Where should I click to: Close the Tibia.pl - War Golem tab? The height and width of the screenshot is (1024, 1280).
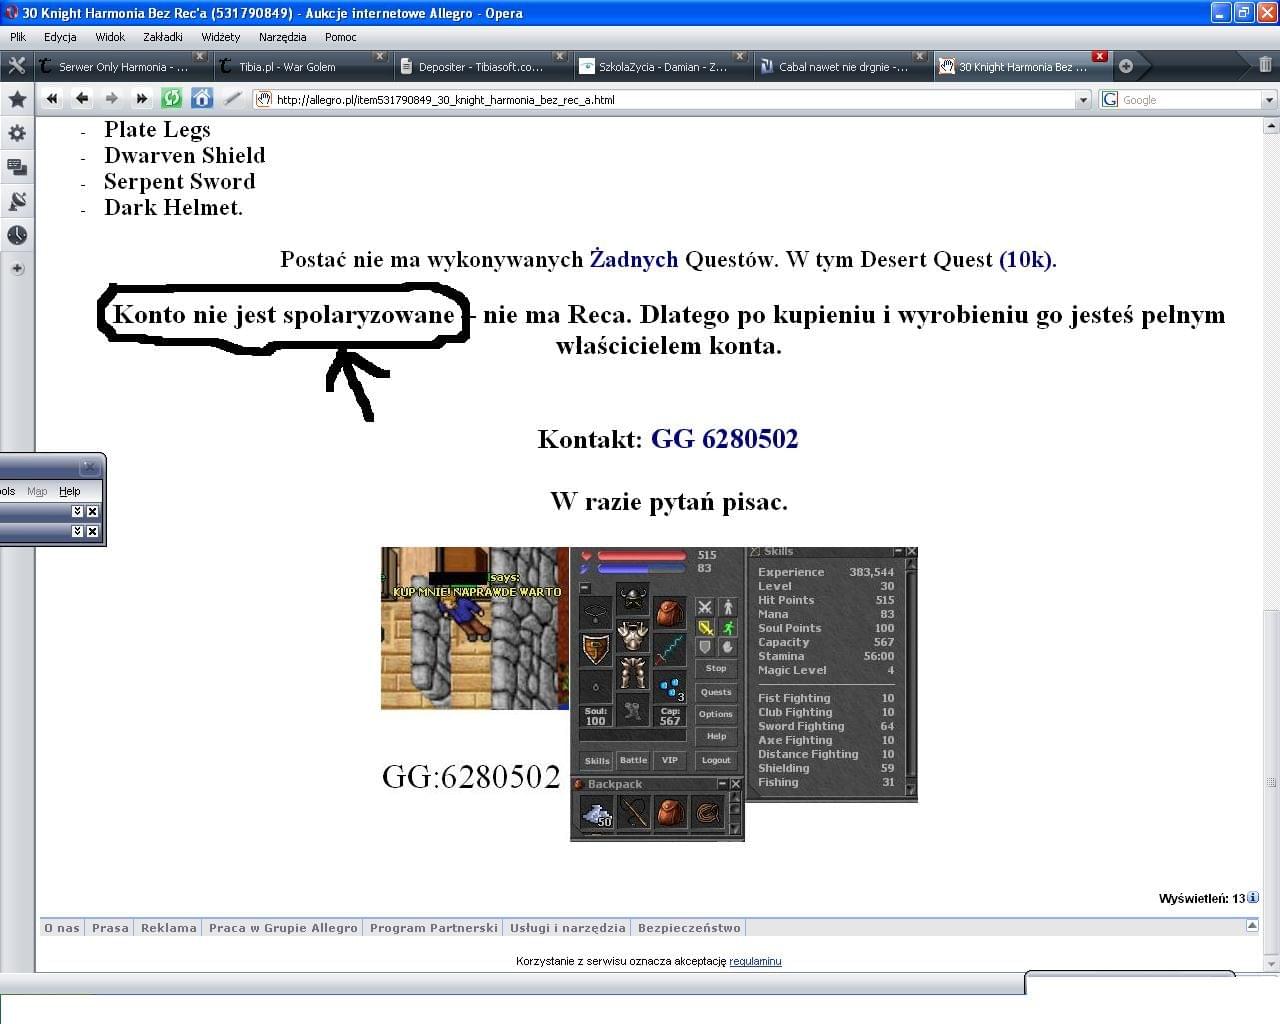(380, 56)
